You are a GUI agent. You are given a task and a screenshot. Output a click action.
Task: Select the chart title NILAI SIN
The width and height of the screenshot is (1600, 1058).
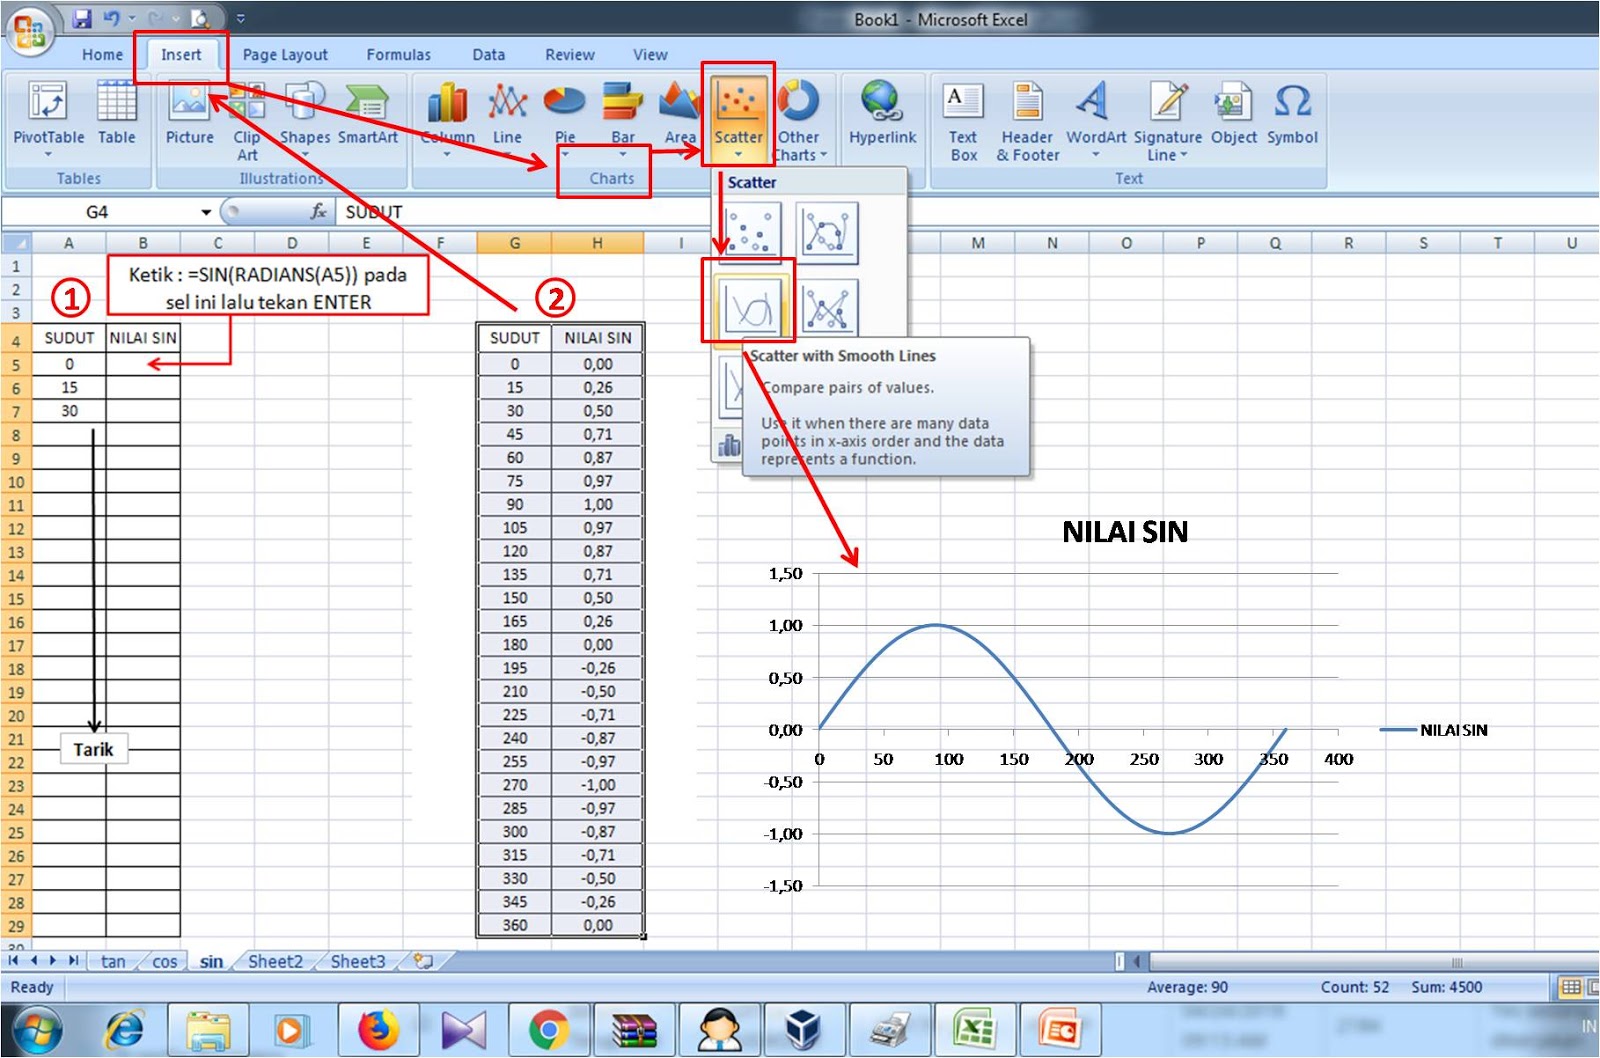coord(1125,531)
